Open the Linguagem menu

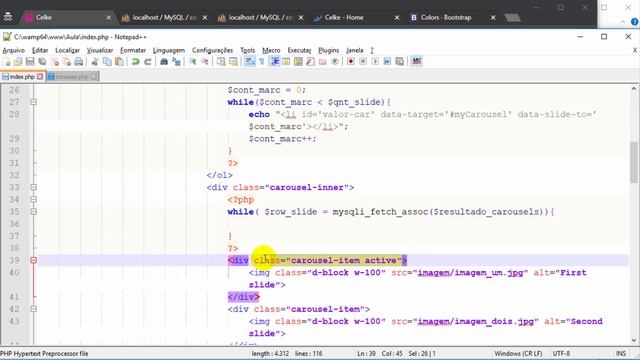click(x=169, y=50)
